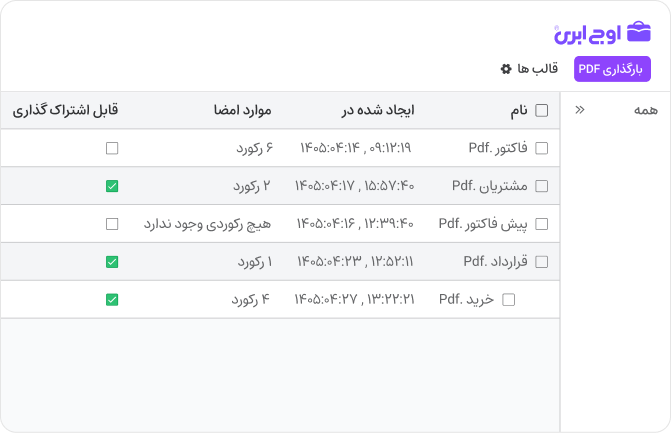
Task: Disable sharing for قرارداد .Pdf
Action: pyautogui.click(x=112, y=262)
